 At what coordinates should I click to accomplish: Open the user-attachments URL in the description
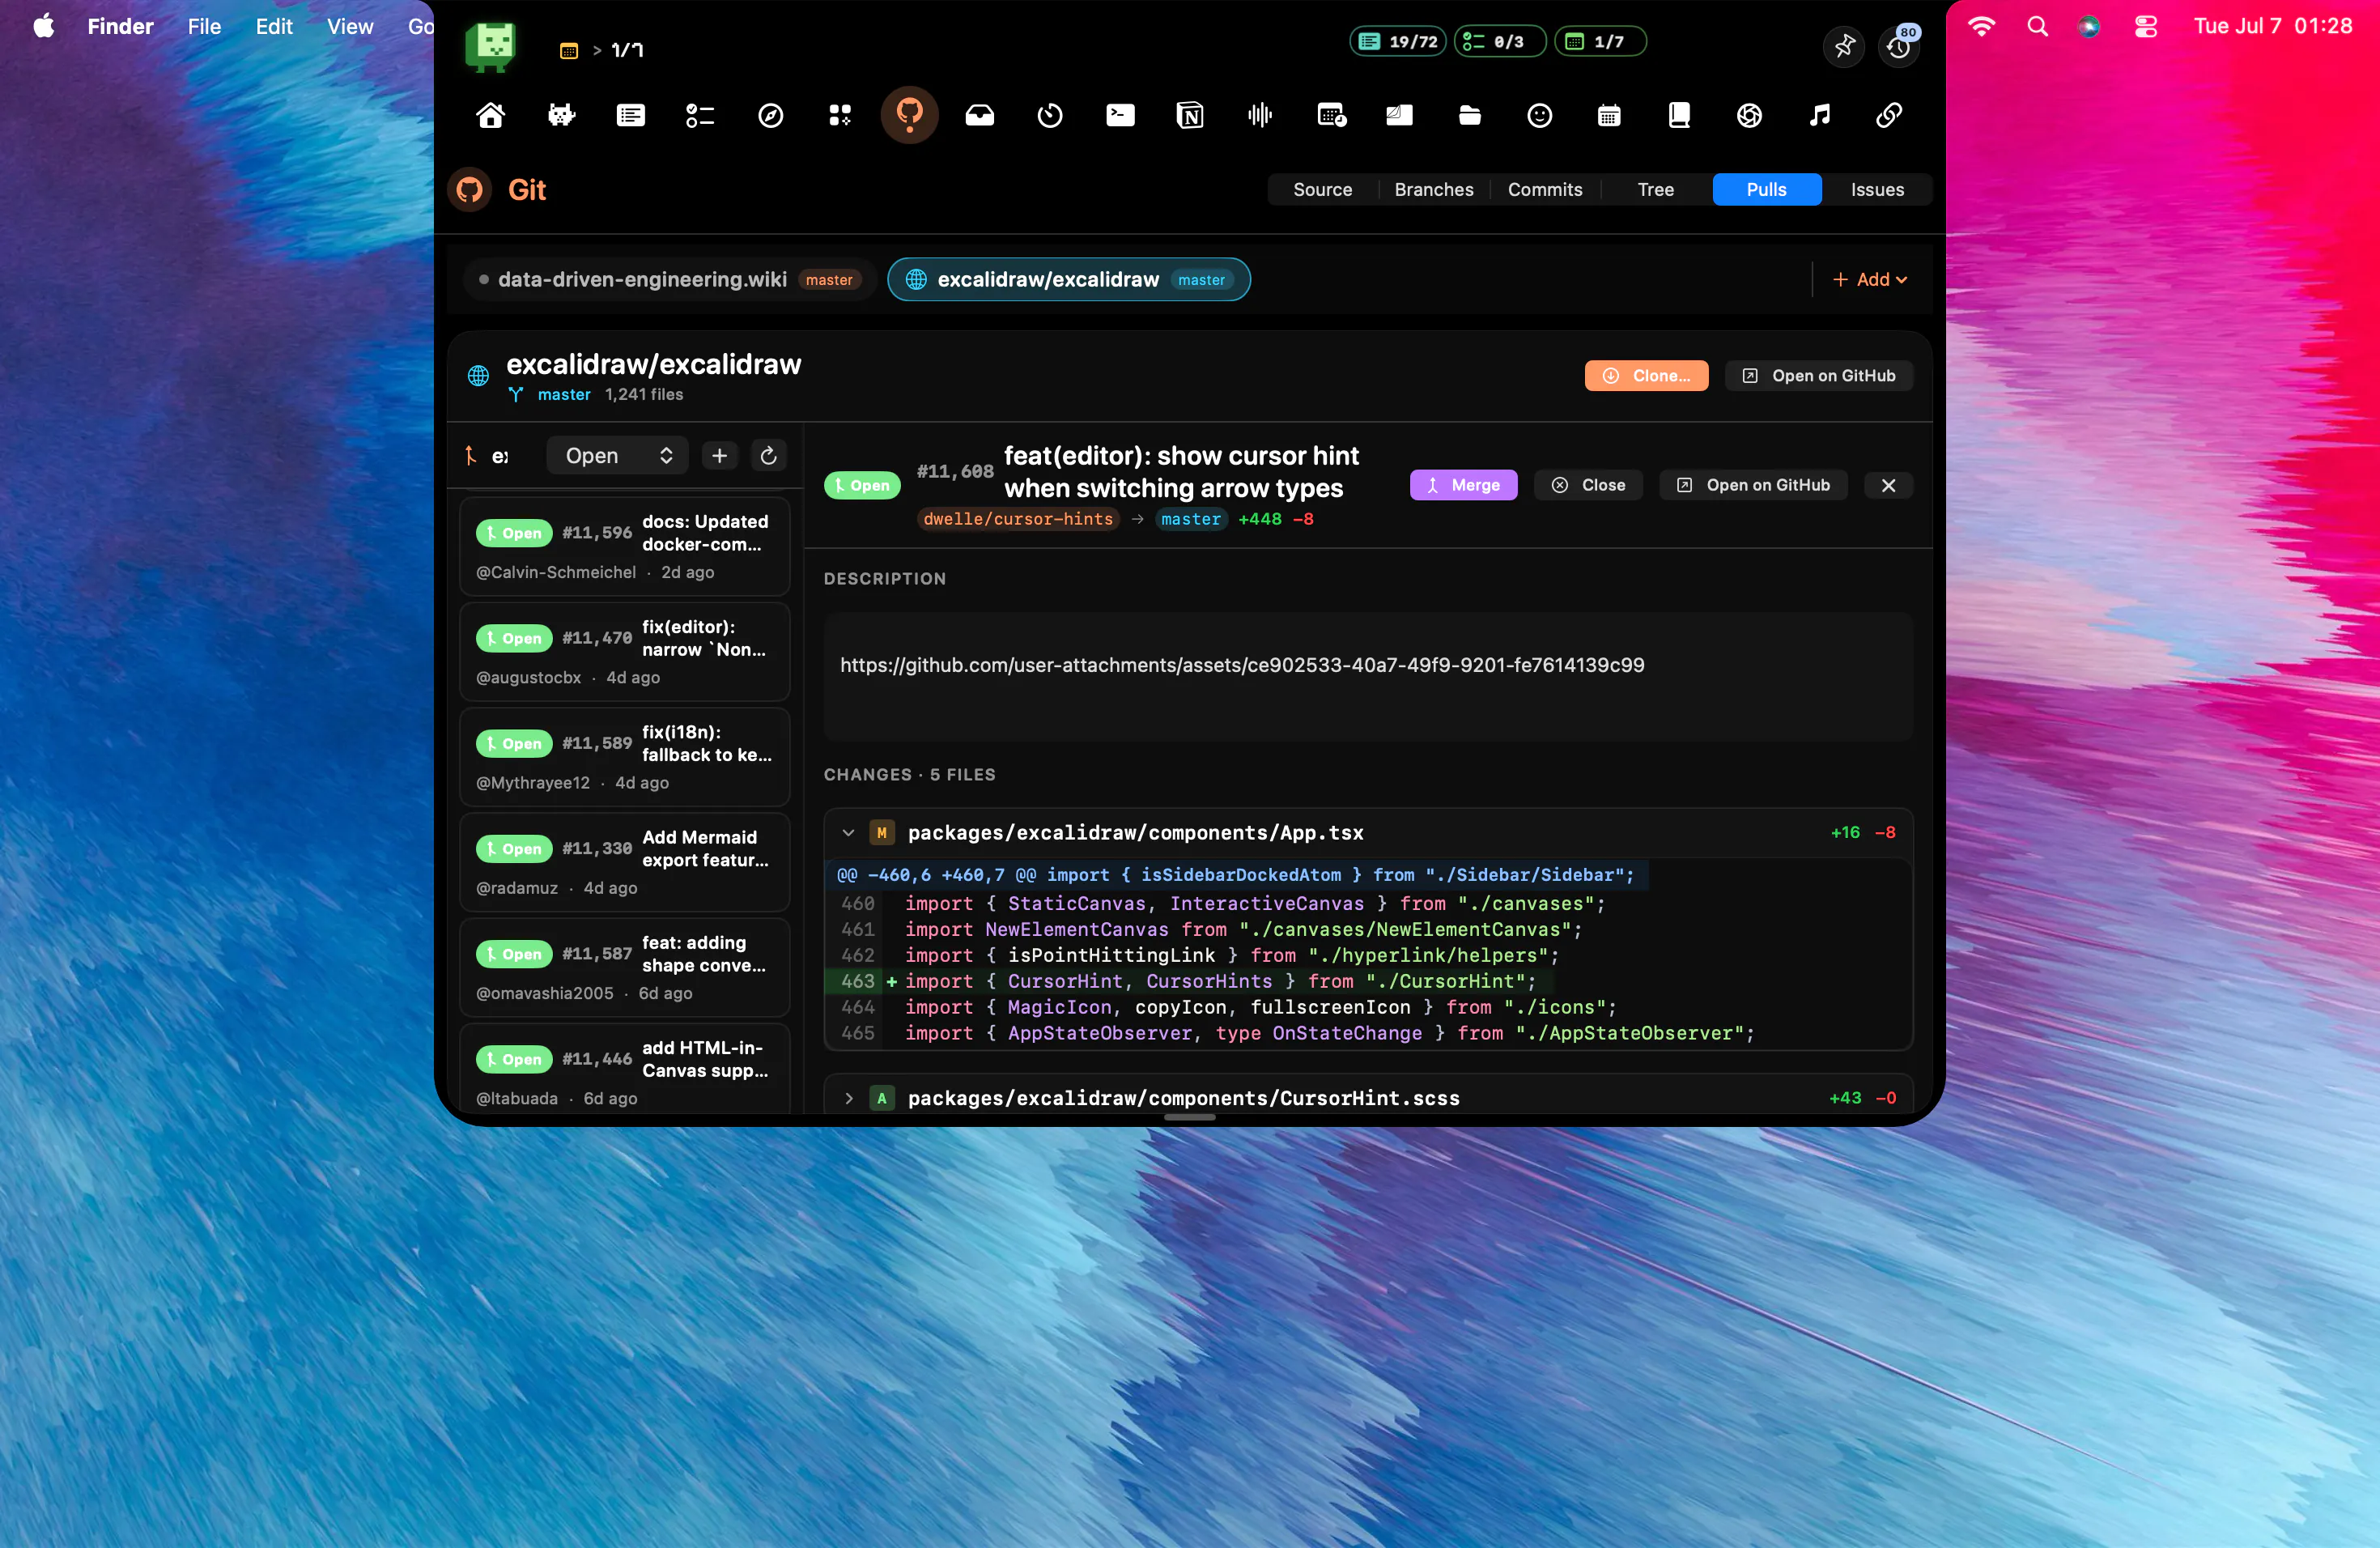[x=1242, y=665]
